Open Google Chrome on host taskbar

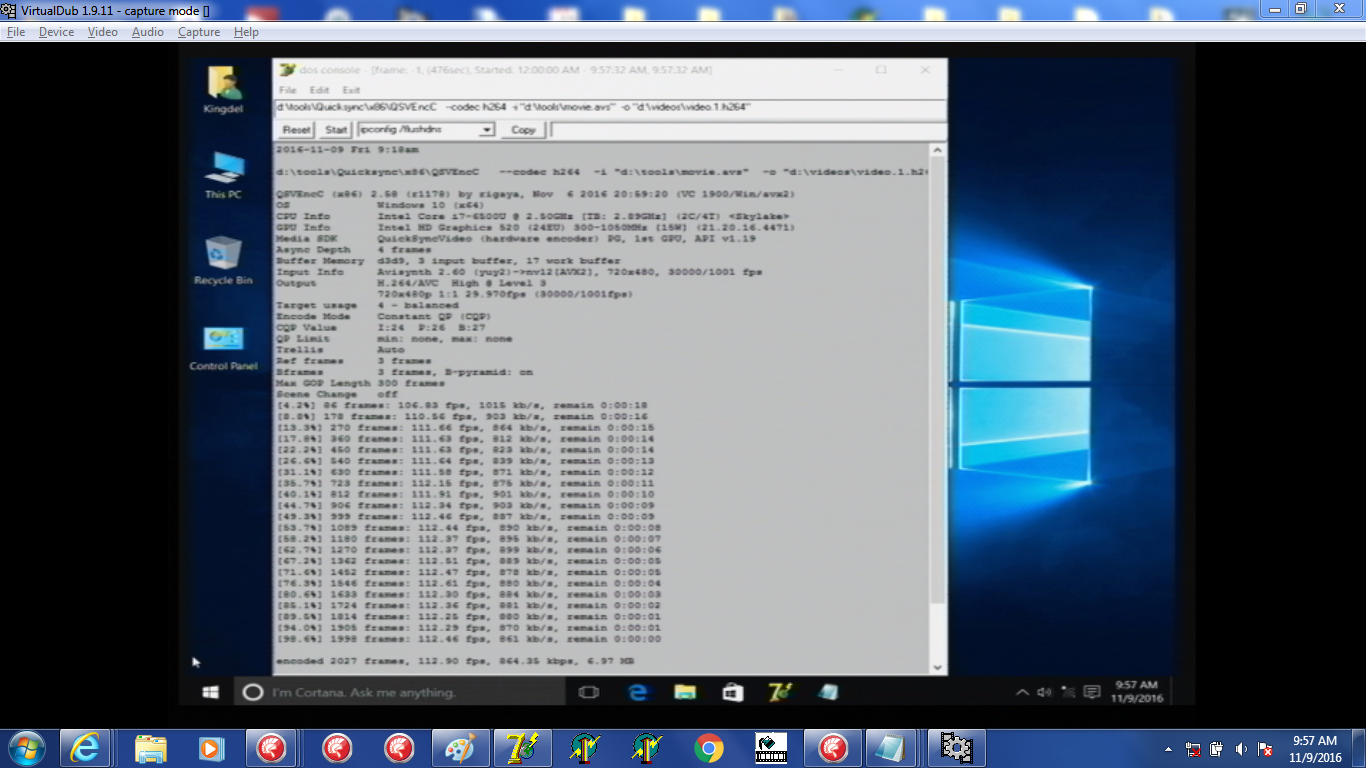(709, 748)
